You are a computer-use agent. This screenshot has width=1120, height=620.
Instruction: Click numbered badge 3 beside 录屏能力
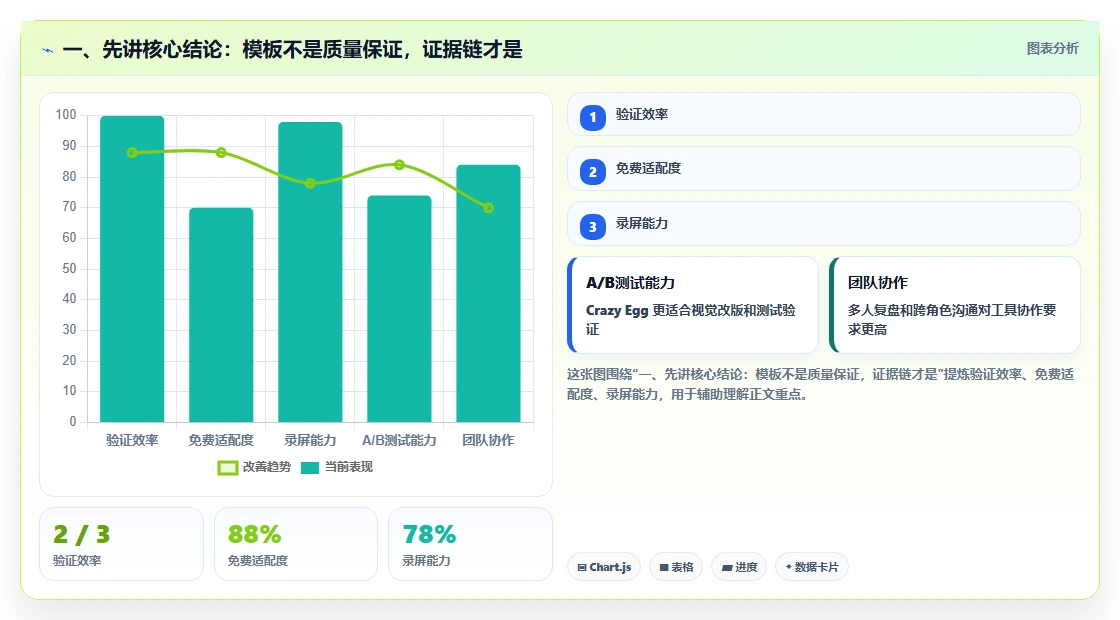click(x=592, y=226)
